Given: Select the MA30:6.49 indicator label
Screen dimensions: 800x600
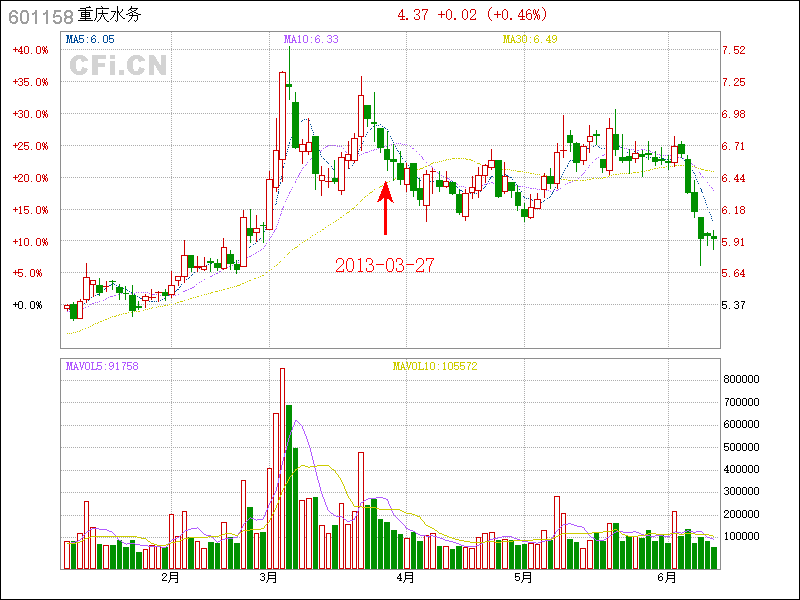Looking at the screenshot, I should pos(530,39).
